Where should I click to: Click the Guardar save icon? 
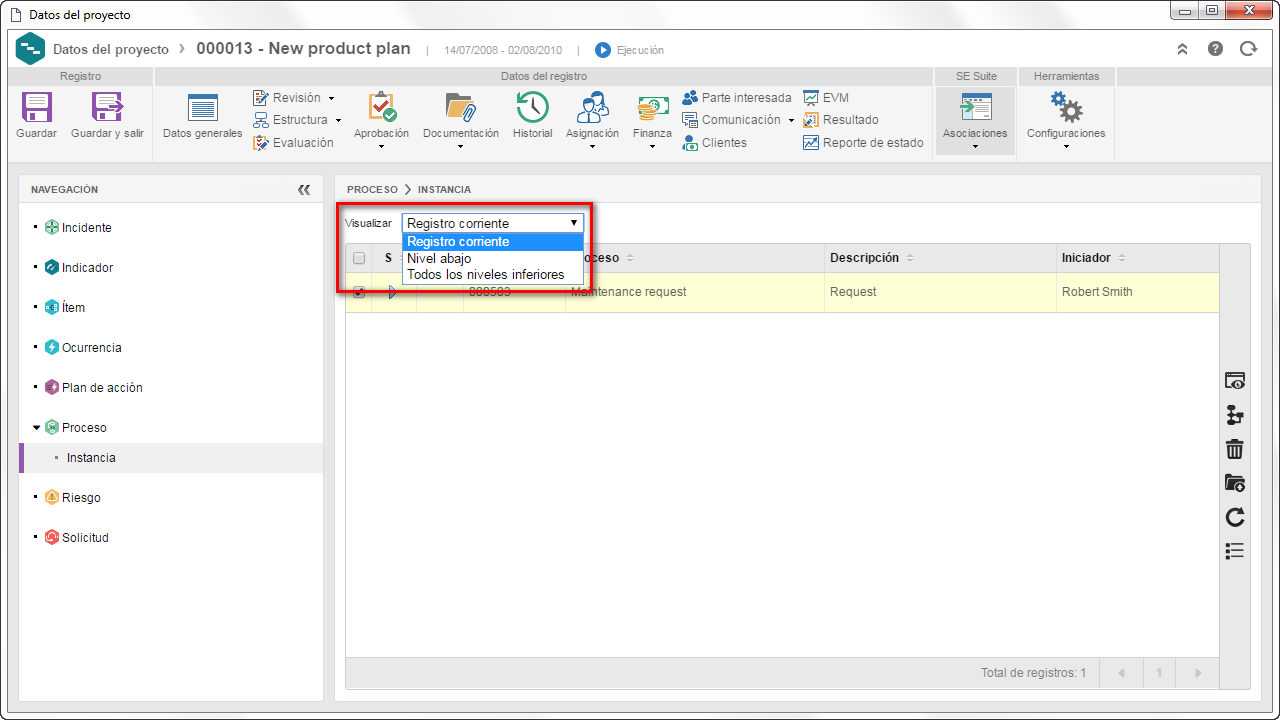point(36,108)
